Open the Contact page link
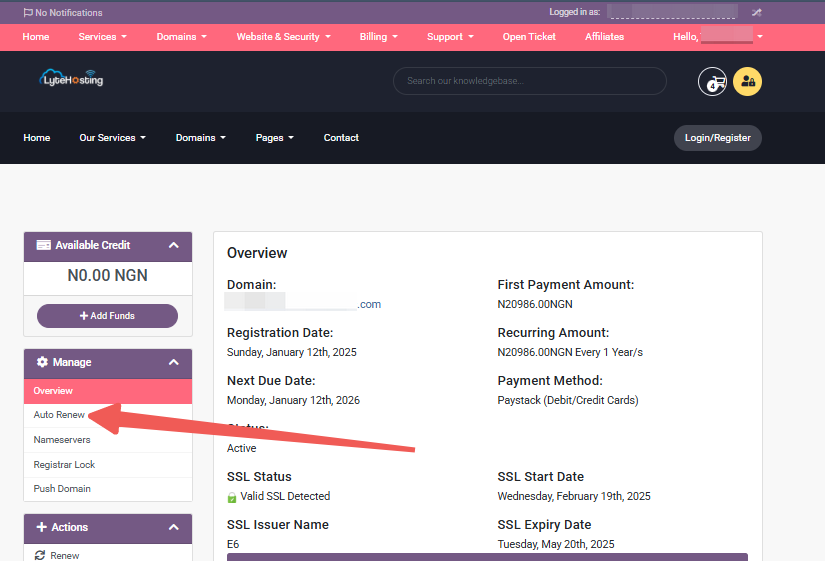Screen dimensions: 825x561 [341, 138]
